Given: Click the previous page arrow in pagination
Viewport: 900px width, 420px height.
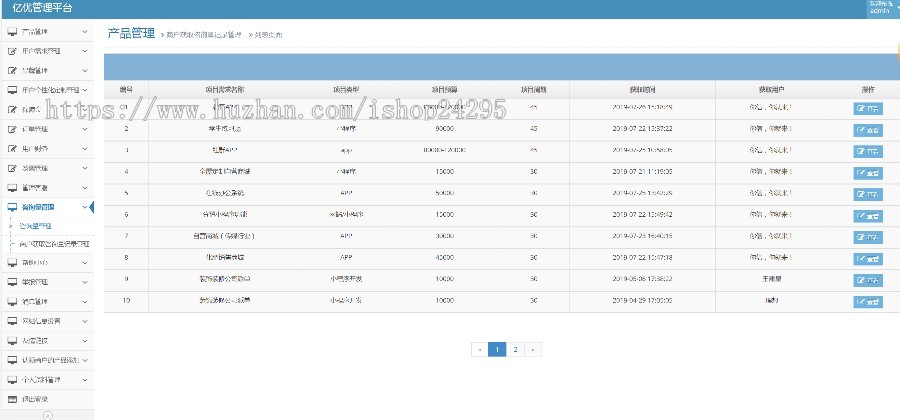Looking at the screenshot, I should click(479, 349).
